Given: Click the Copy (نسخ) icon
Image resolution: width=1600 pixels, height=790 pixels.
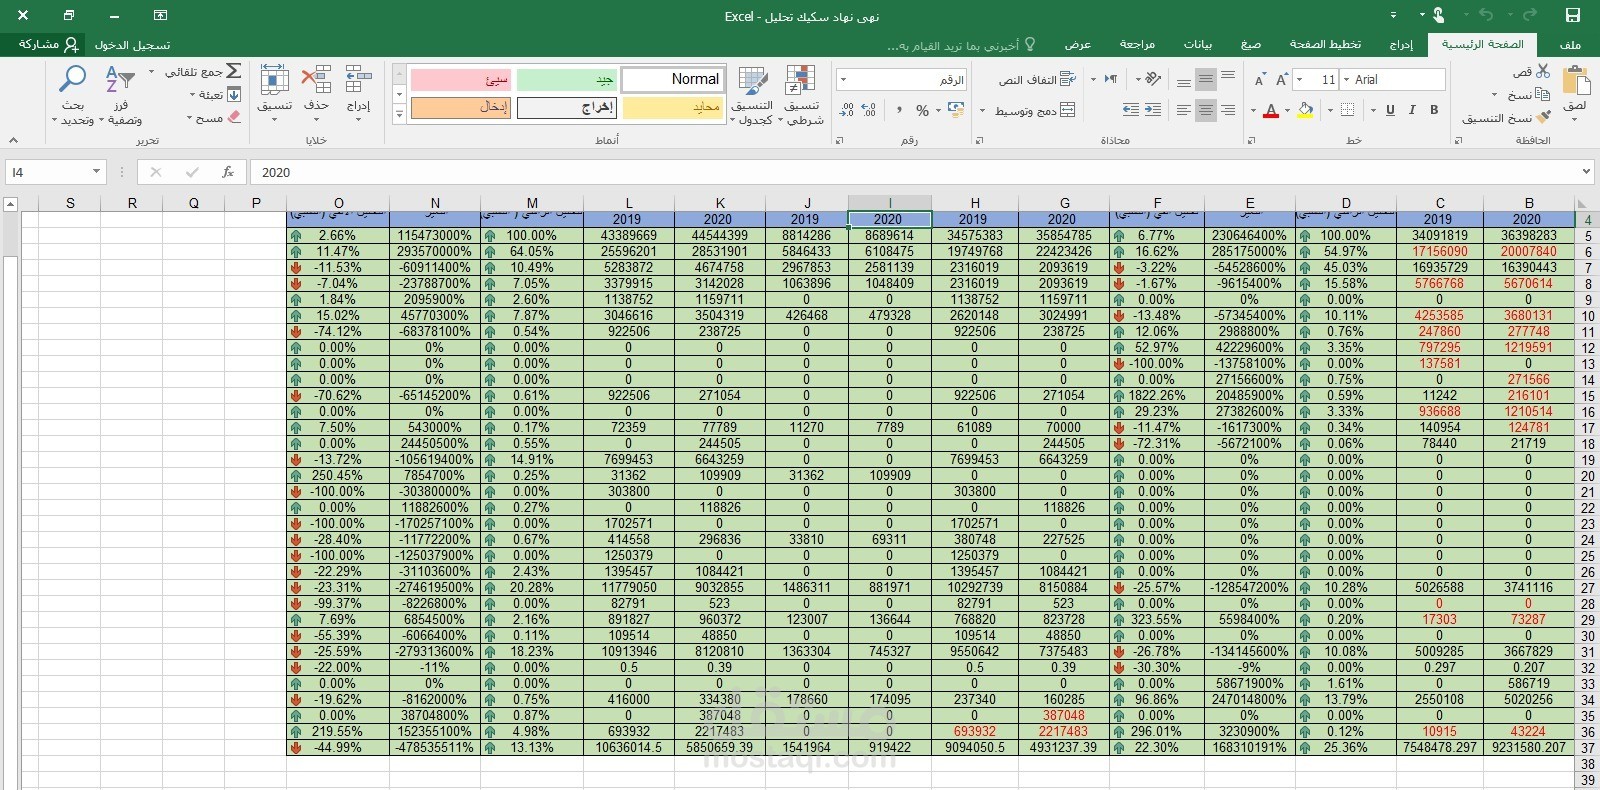Looking at the screenshot, I should pyautogui.click(x=1543, y=95).
